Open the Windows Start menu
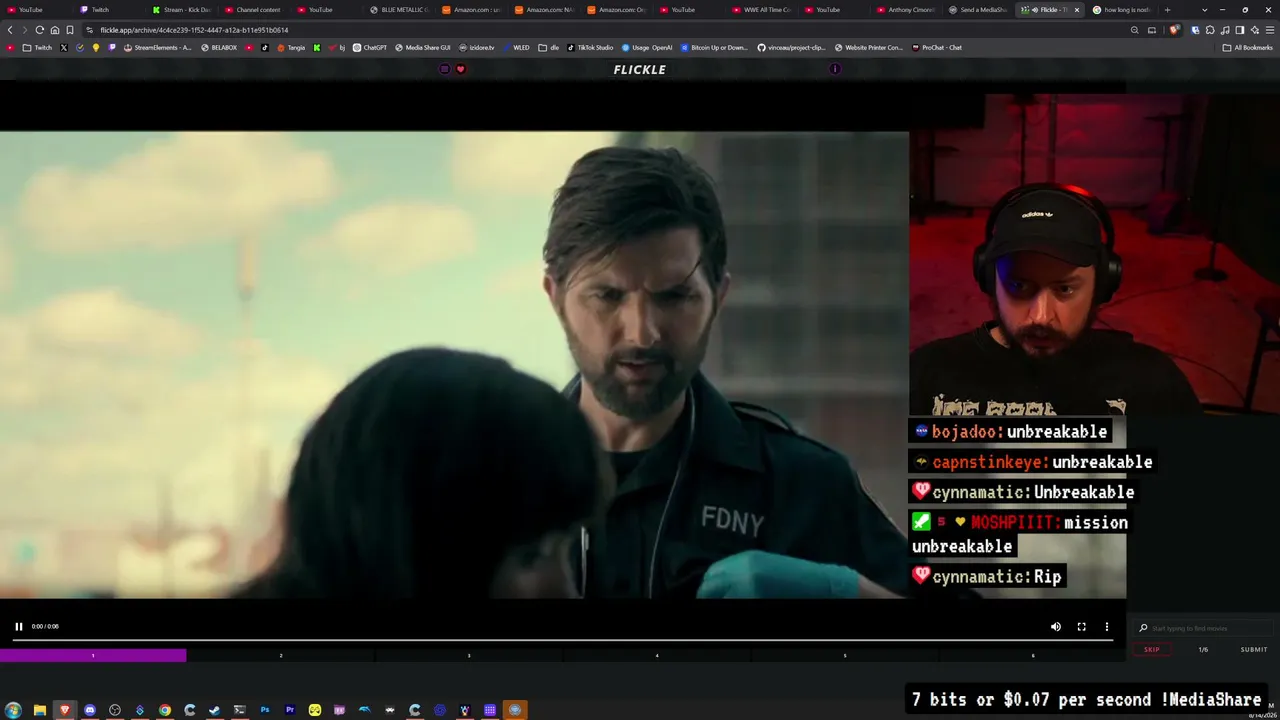 [14, 710]
